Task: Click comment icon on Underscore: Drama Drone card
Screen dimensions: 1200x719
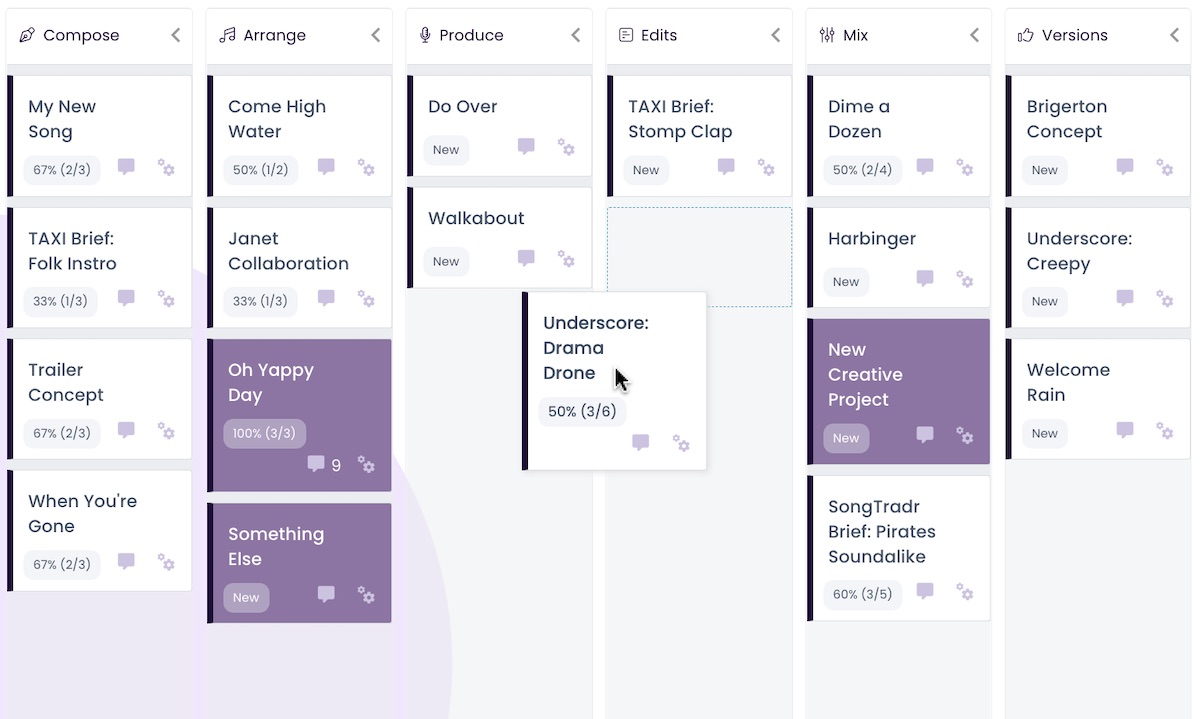Action: click(641, 442)
